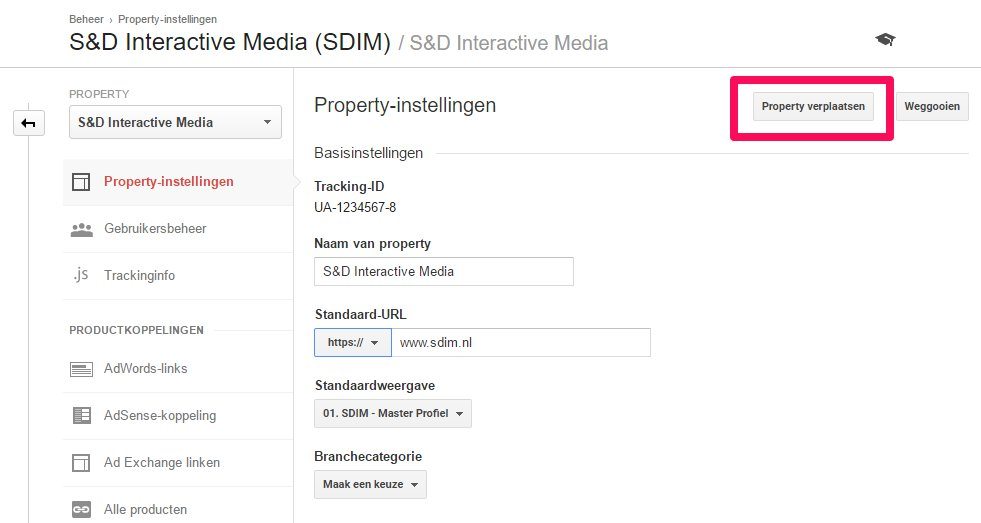Click the back arrow button in sidebar

point(29,123)
